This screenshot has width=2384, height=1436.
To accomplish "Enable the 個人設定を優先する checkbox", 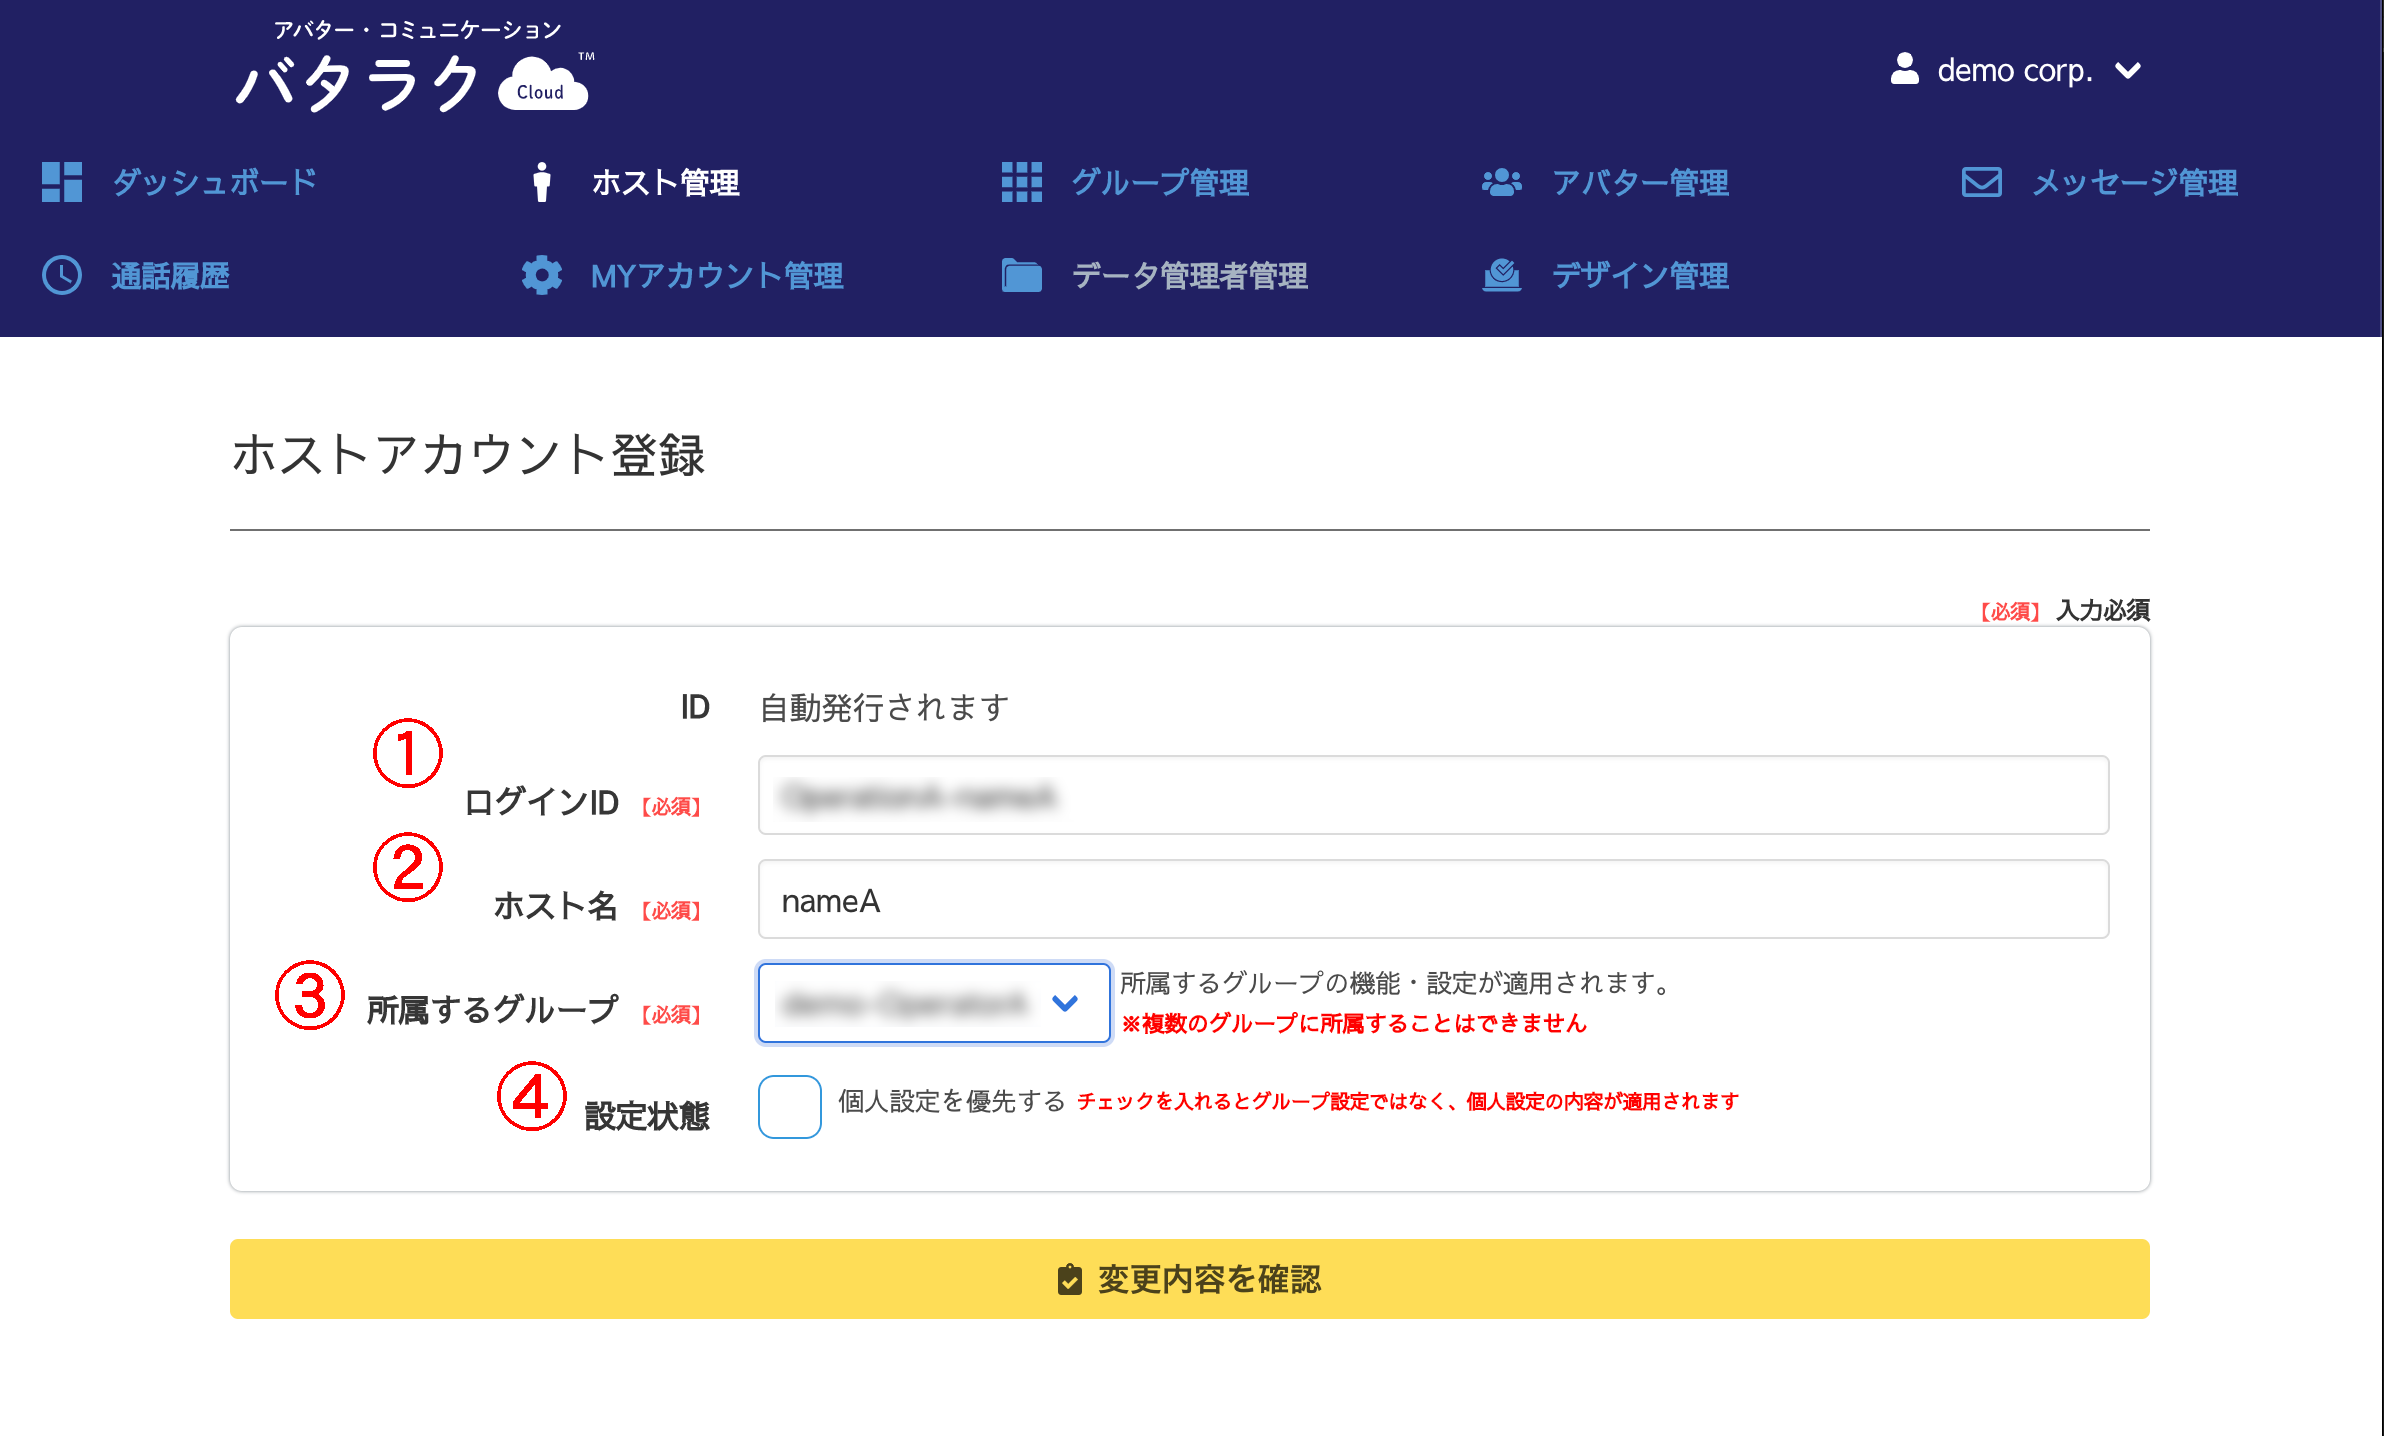I will click(x=789, y=1106).
